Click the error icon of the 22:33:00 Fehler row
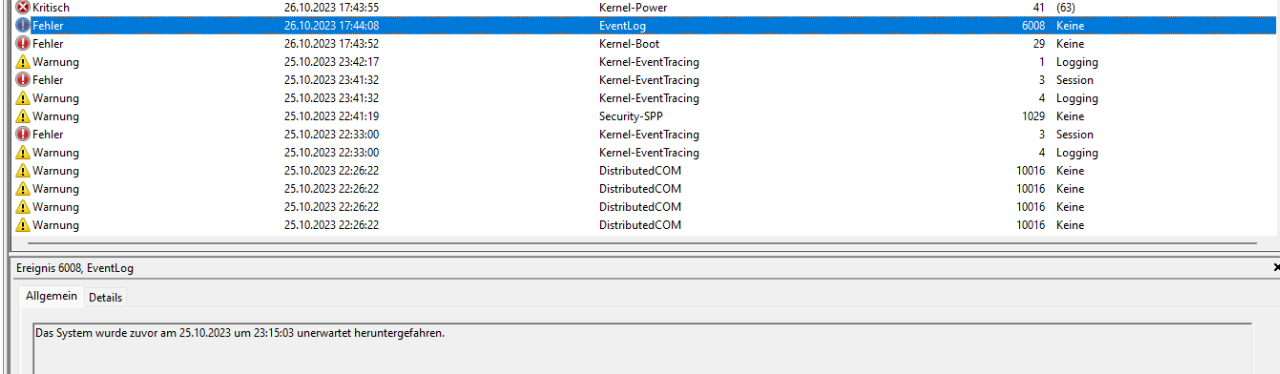Image resolution: width=1280 pixels, height=374 pixels. 23,134
